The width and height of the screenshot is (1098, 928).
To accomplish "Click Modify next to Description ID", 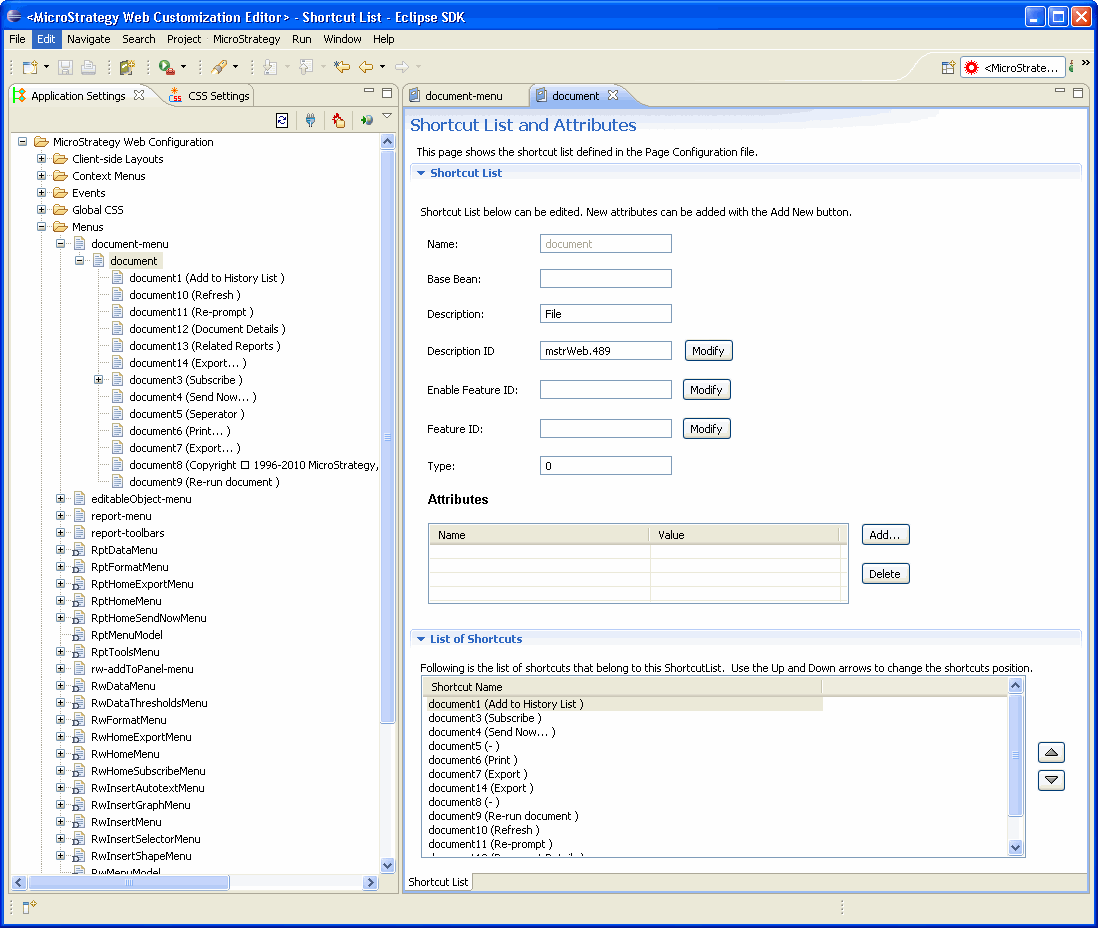I will pos(709,351).
